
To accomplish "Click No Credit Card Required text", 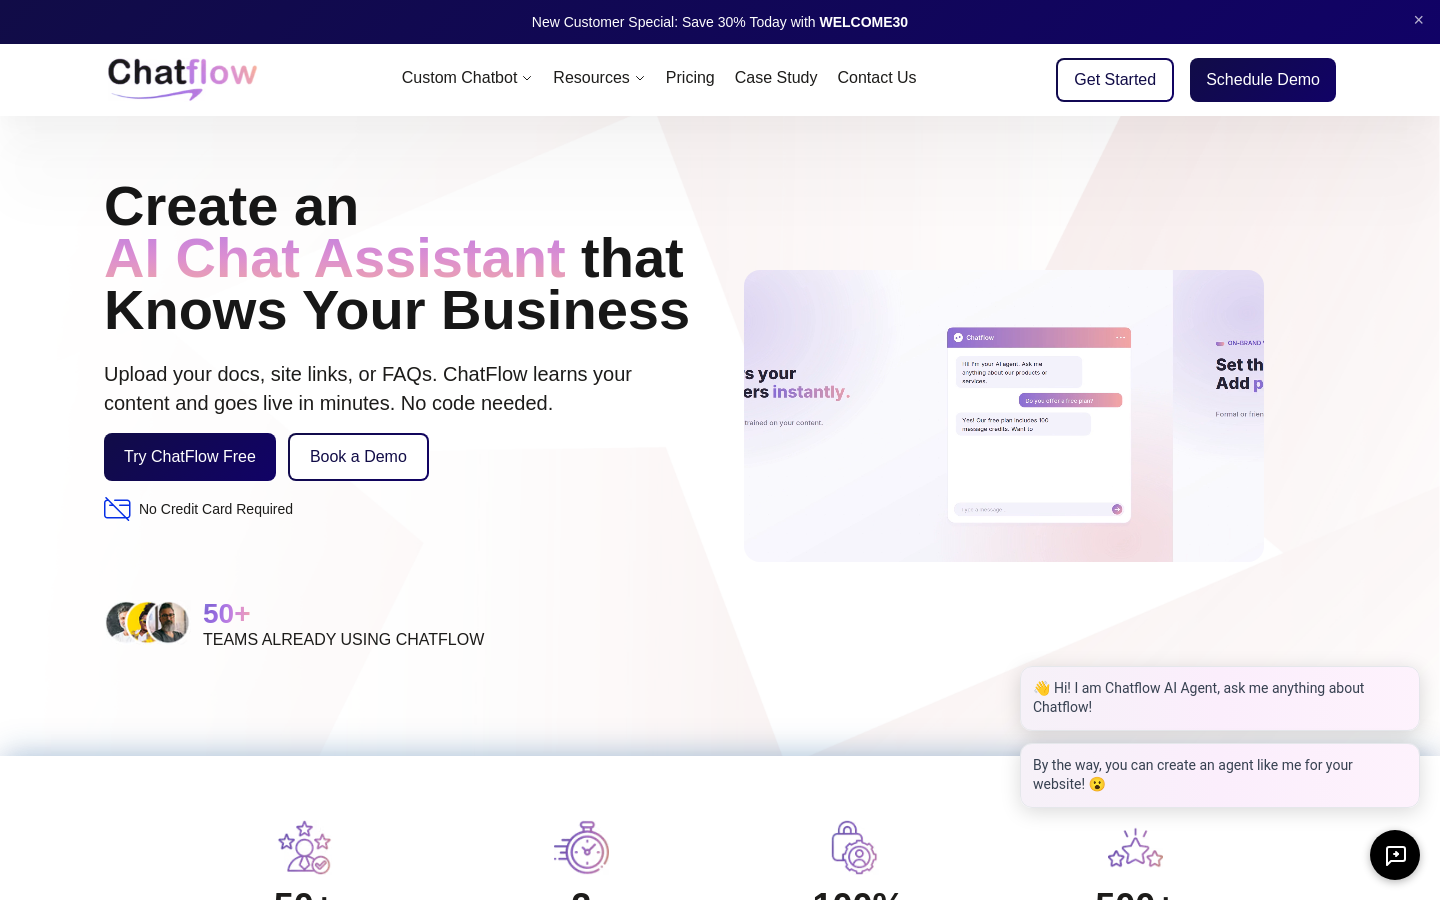I will (216, 509).
